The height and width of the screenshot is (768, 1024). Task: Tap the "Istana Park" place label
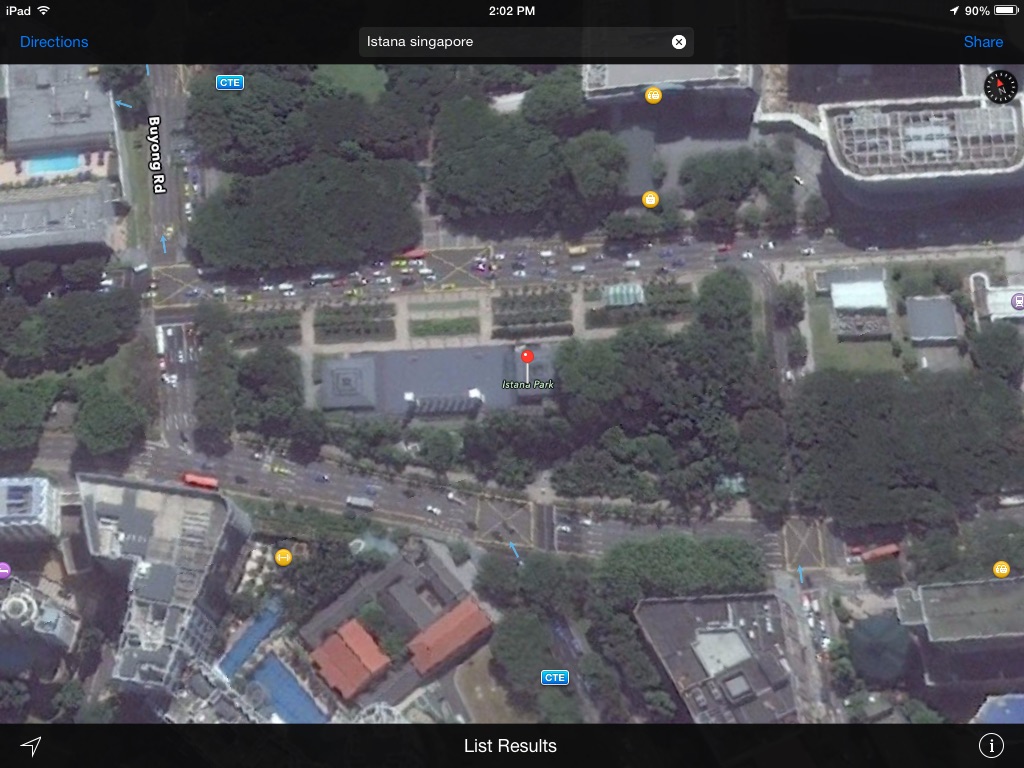[x=528, y=385]
